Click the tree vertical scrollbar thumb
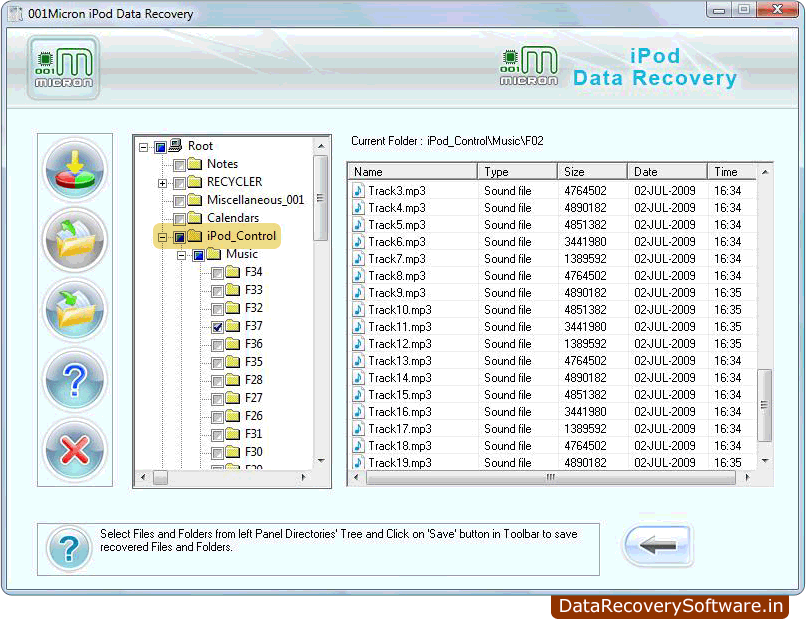 [320, 198]
